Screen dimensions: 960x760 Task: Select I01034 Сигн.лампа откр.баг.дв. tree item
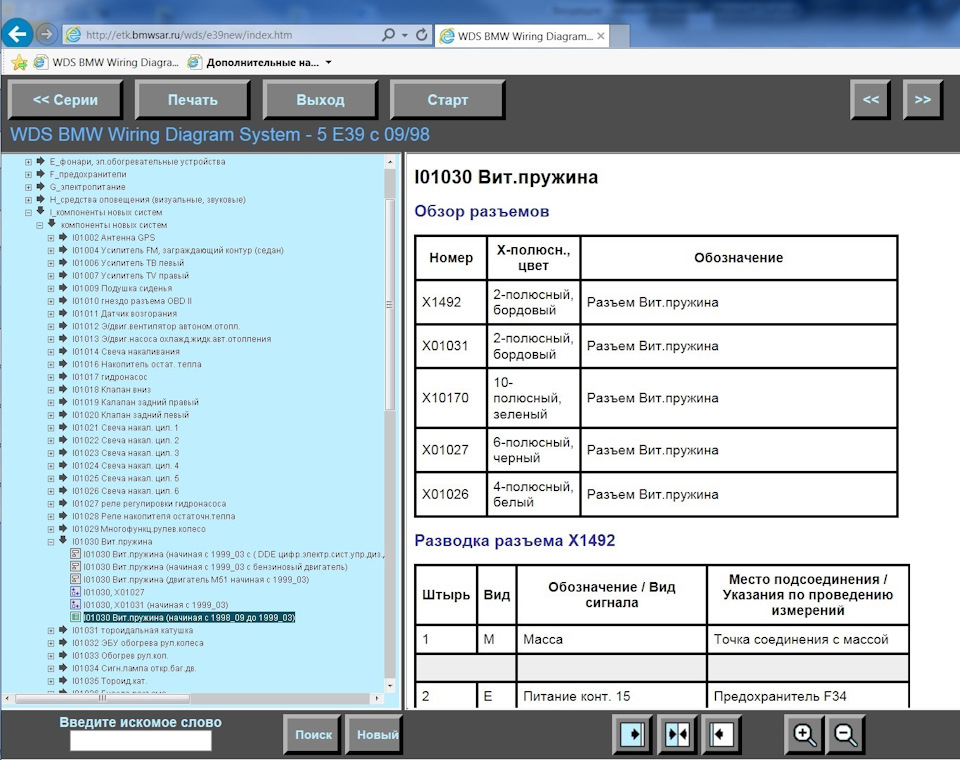134,669
